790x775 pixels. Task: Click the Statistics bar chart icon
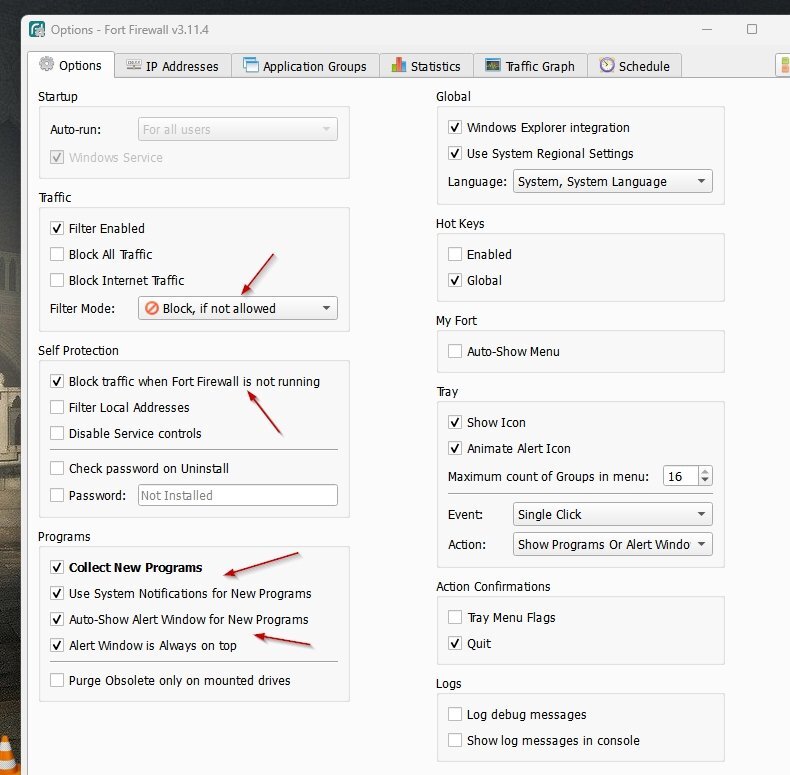pyautogui.click(x=399, y=65)
